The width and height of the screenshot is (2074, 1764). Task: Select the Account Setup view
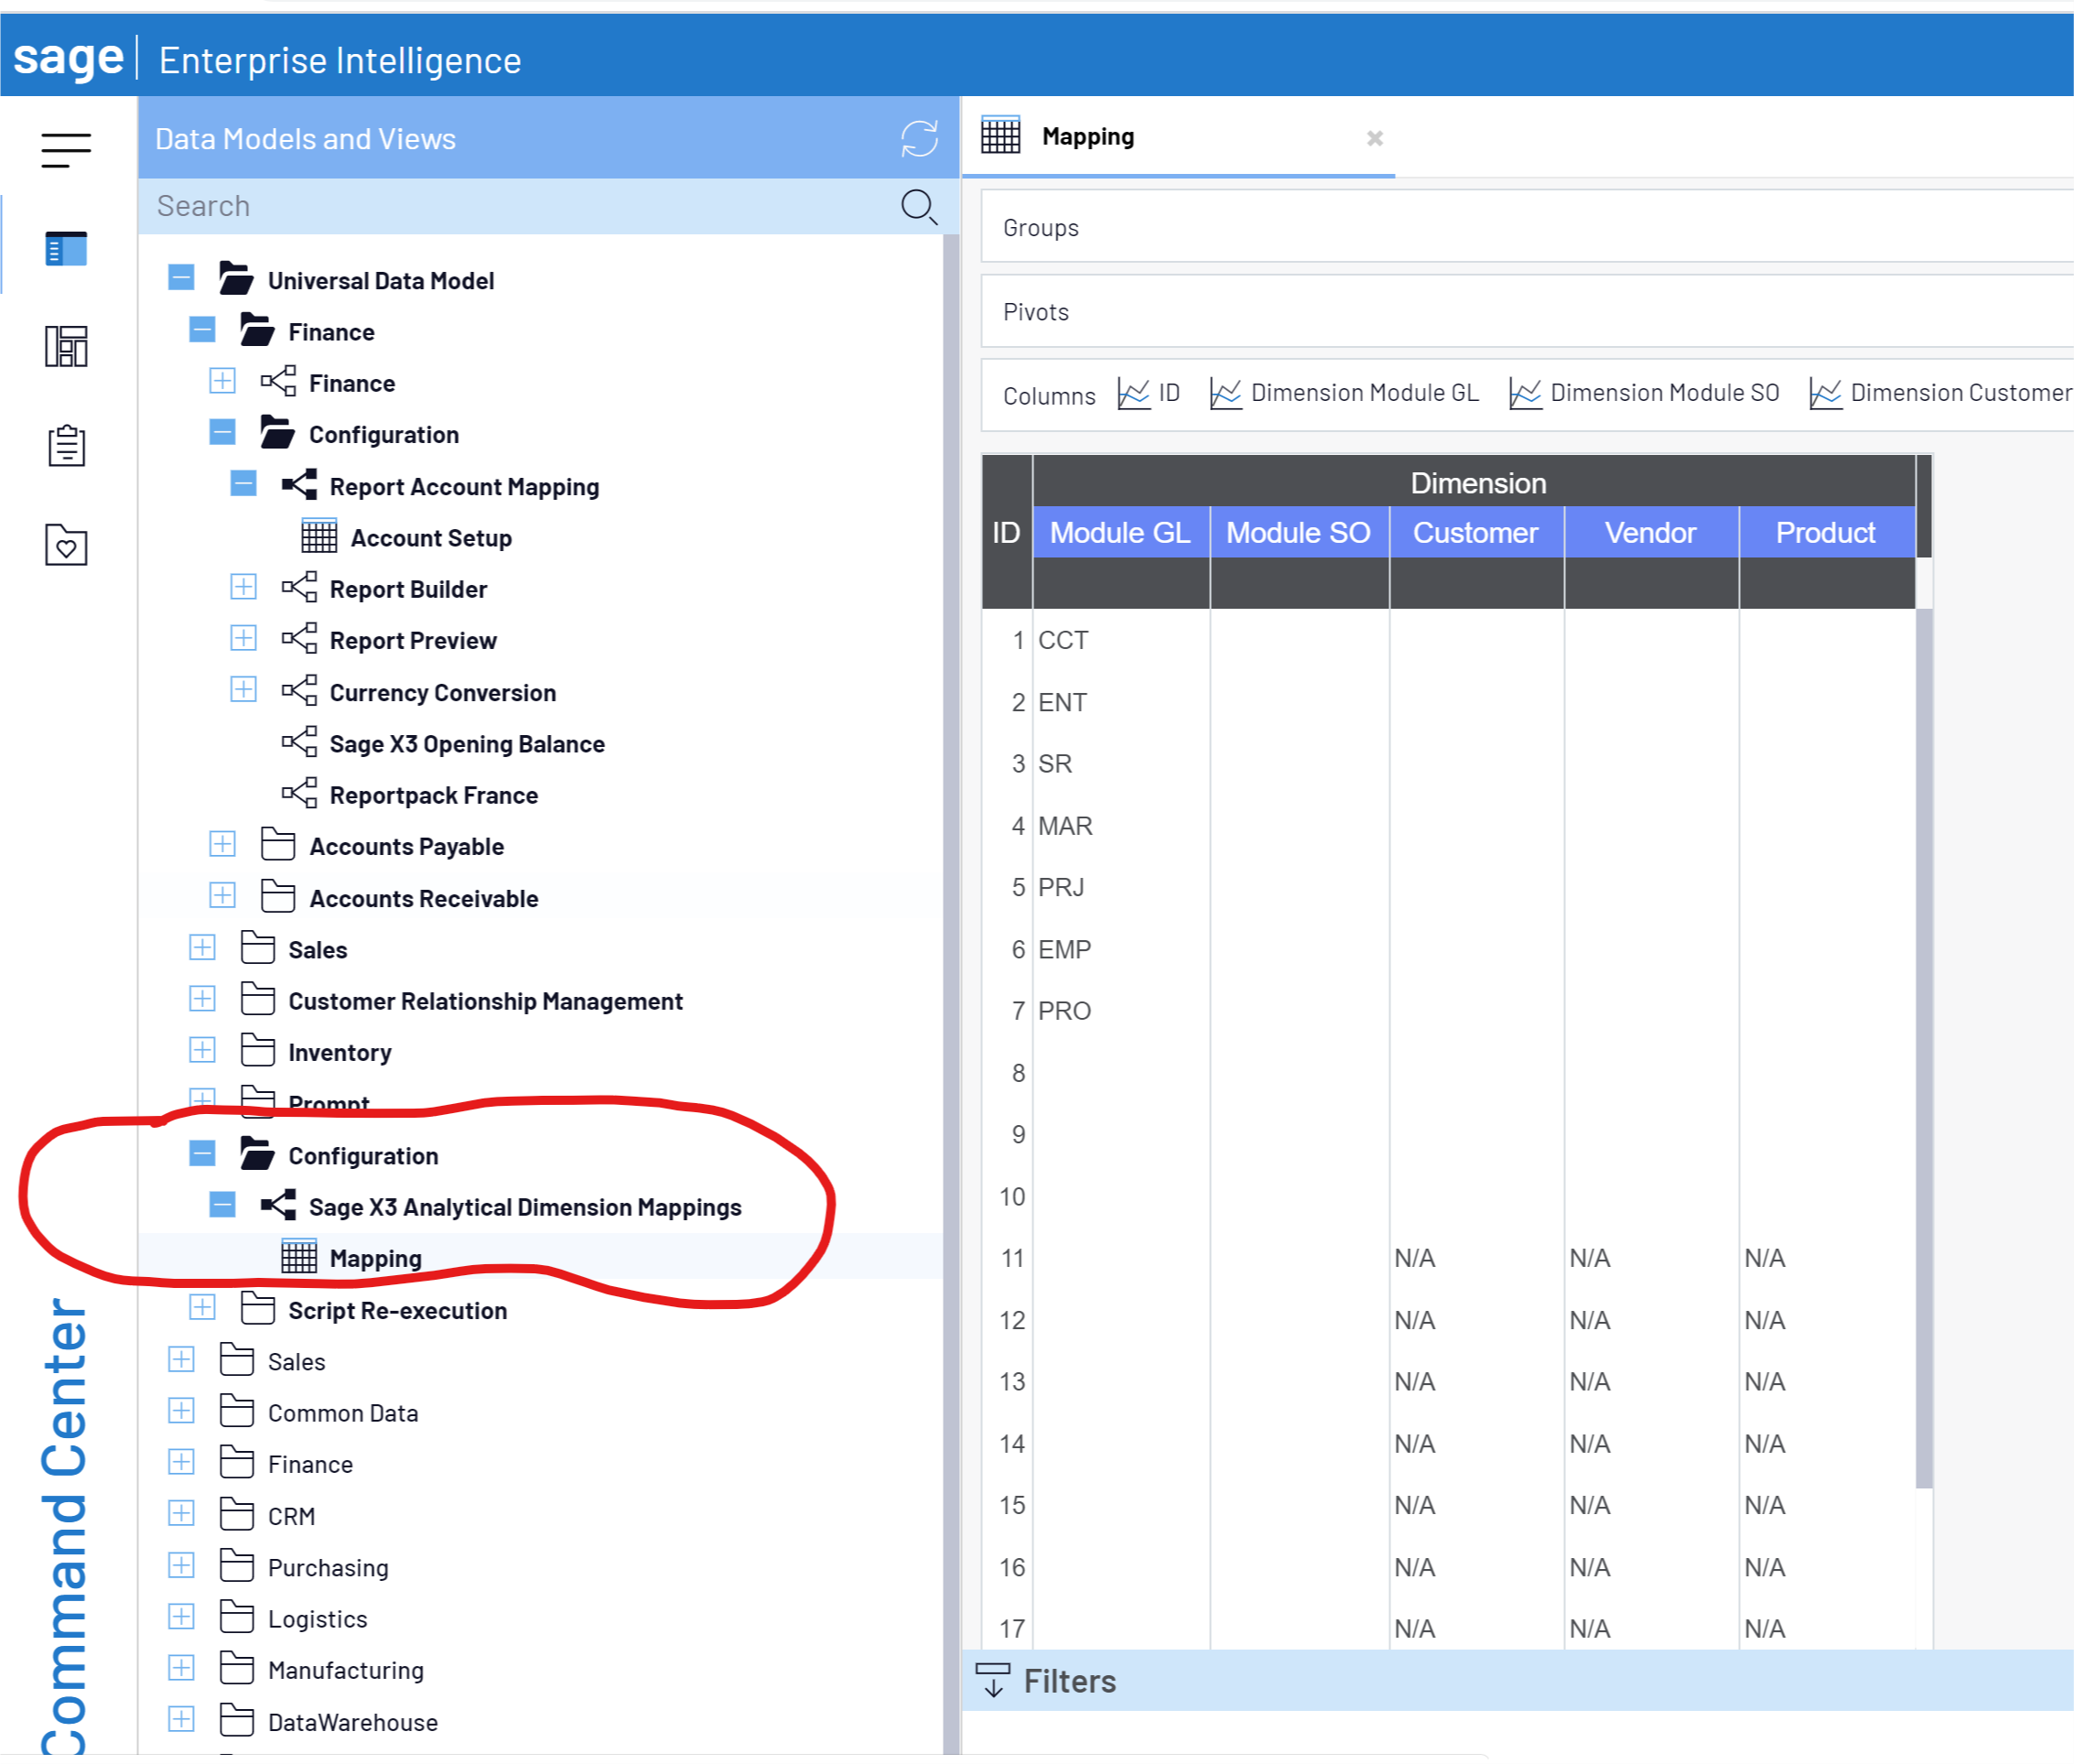pos(430,537)
